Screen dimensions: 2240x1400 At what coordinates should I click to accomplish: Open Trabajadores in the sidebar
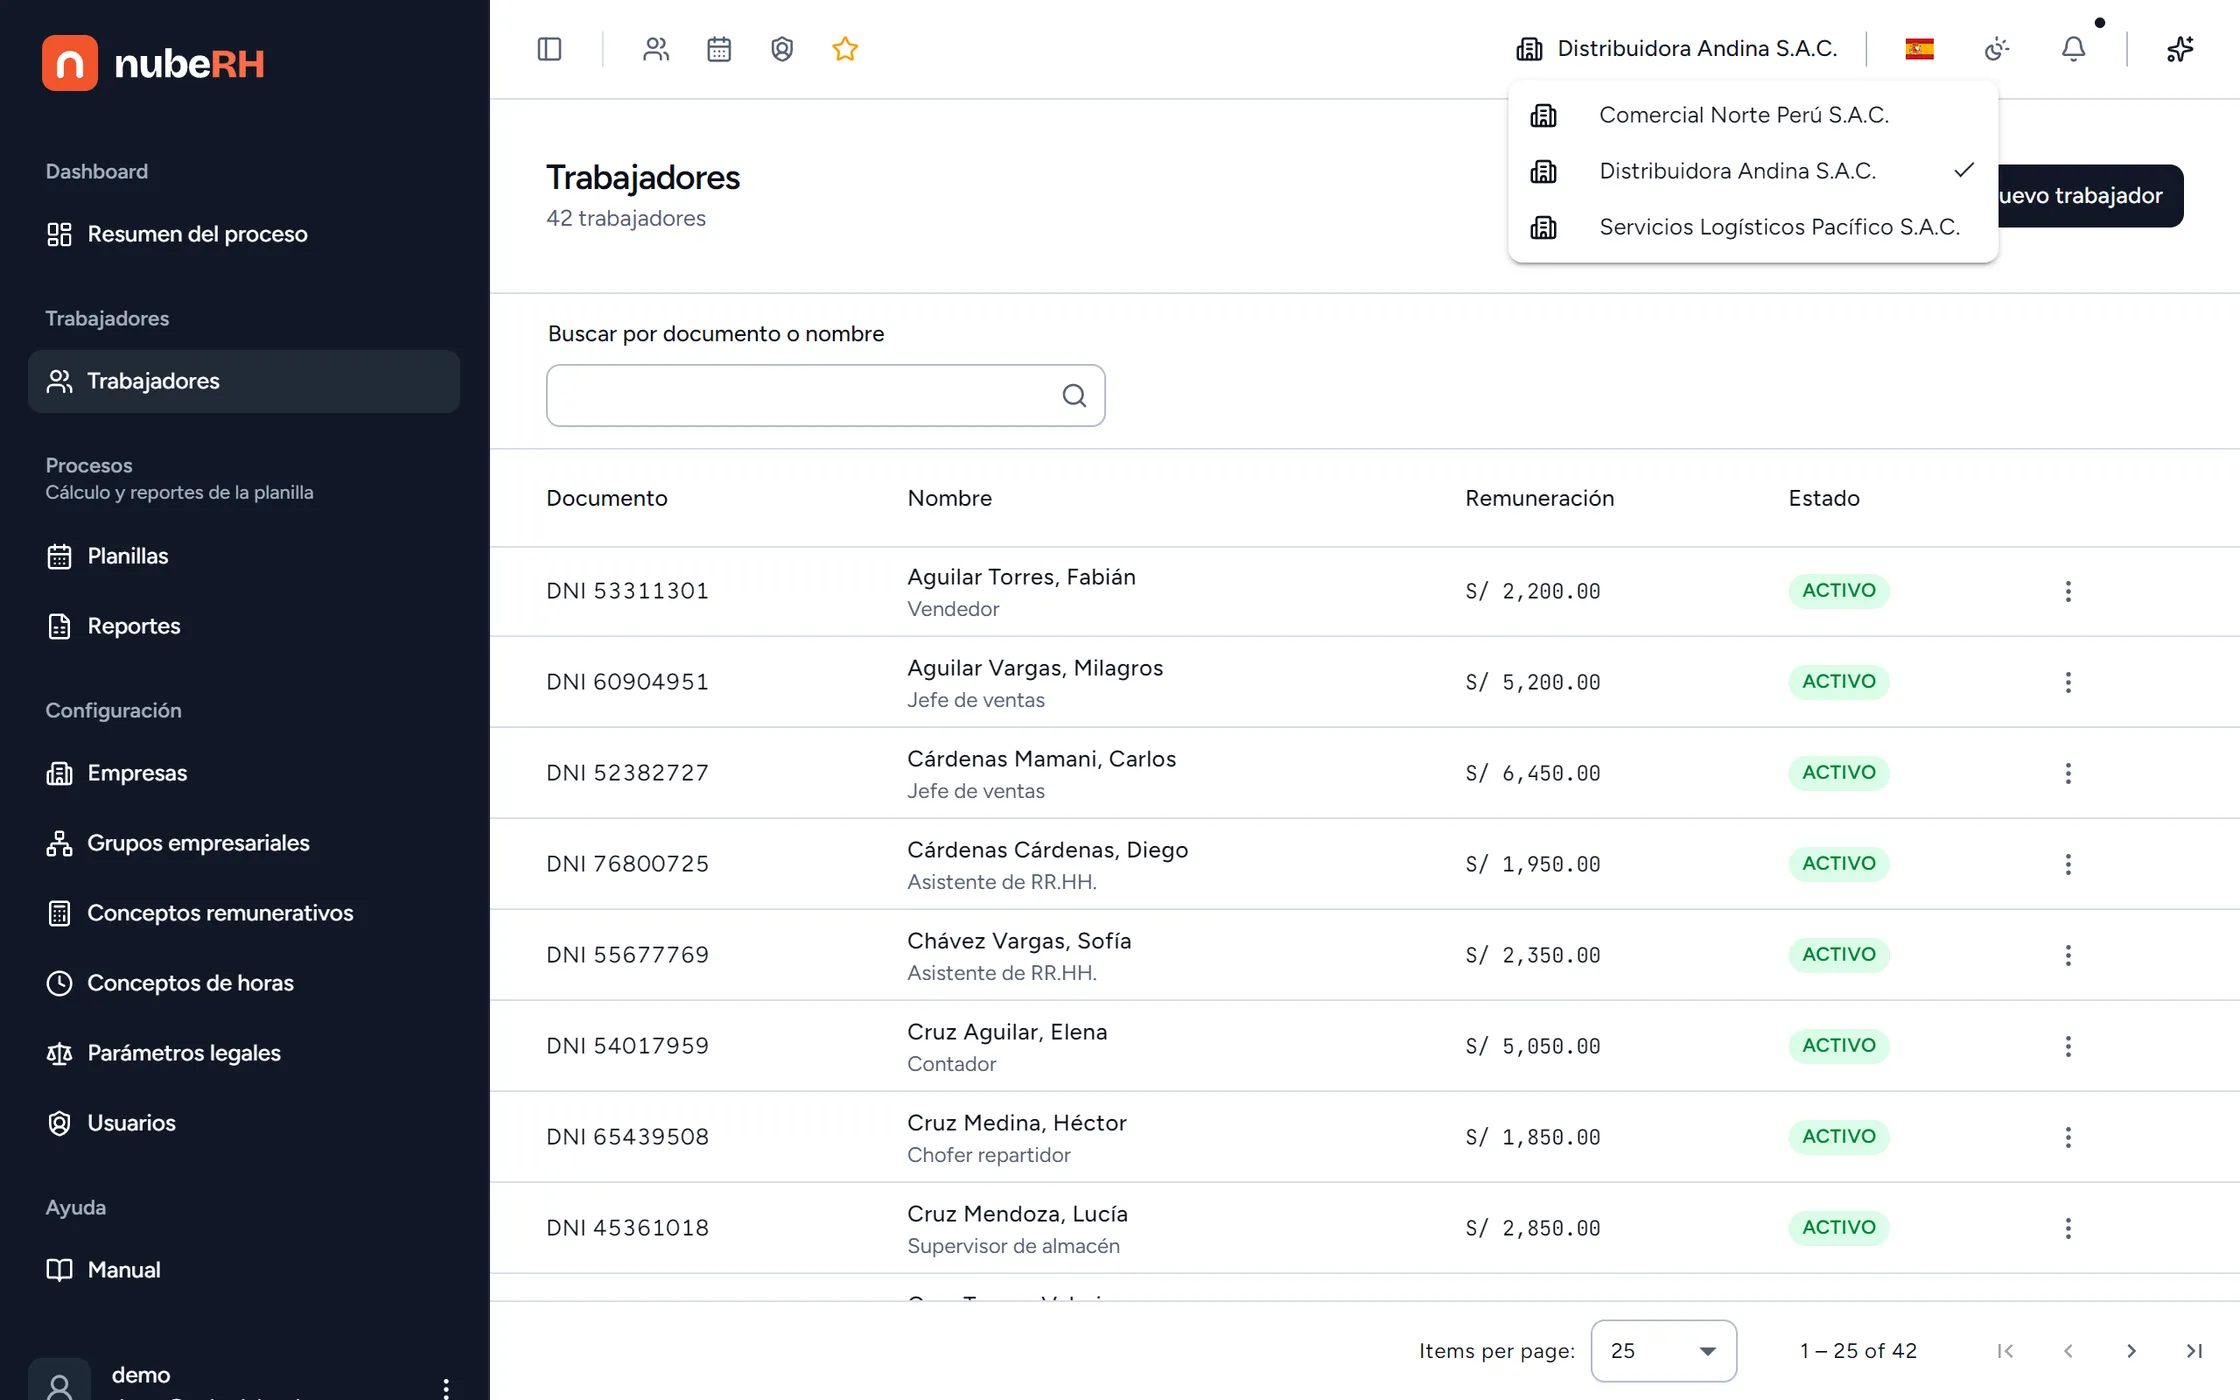[244, 381]
